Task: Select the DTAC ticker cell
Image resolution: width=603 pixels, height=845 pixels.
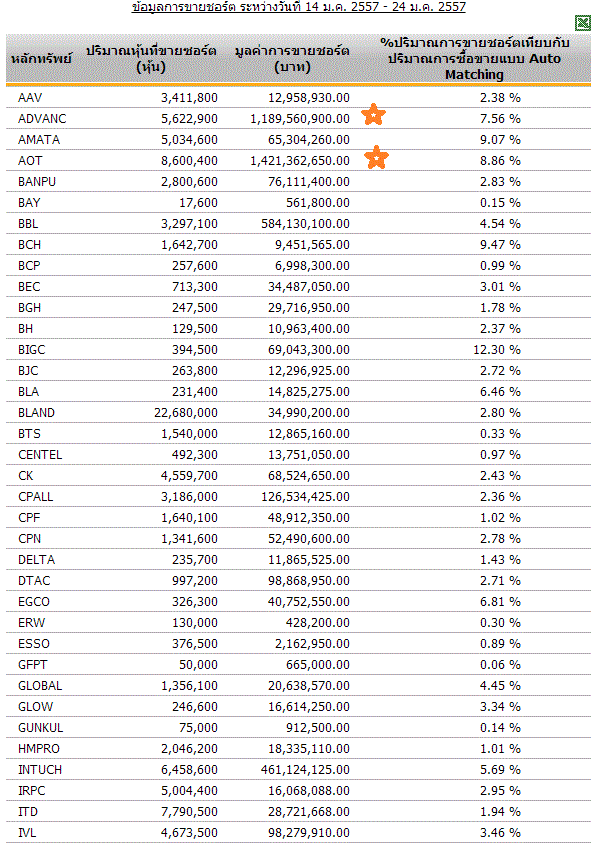Action: click(33, 581)
